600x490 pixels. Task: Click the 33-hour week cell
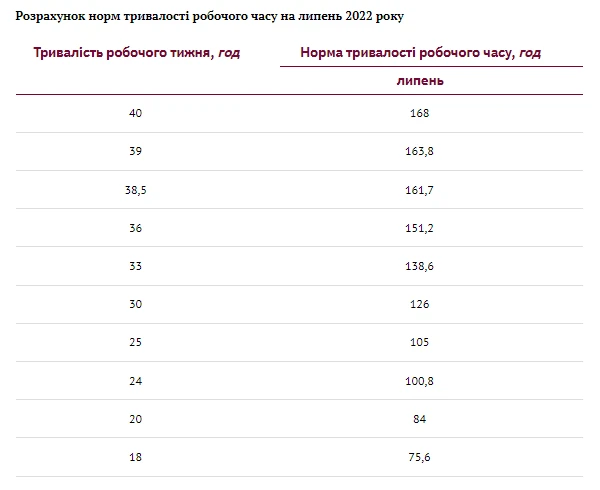tap(136, 266)
